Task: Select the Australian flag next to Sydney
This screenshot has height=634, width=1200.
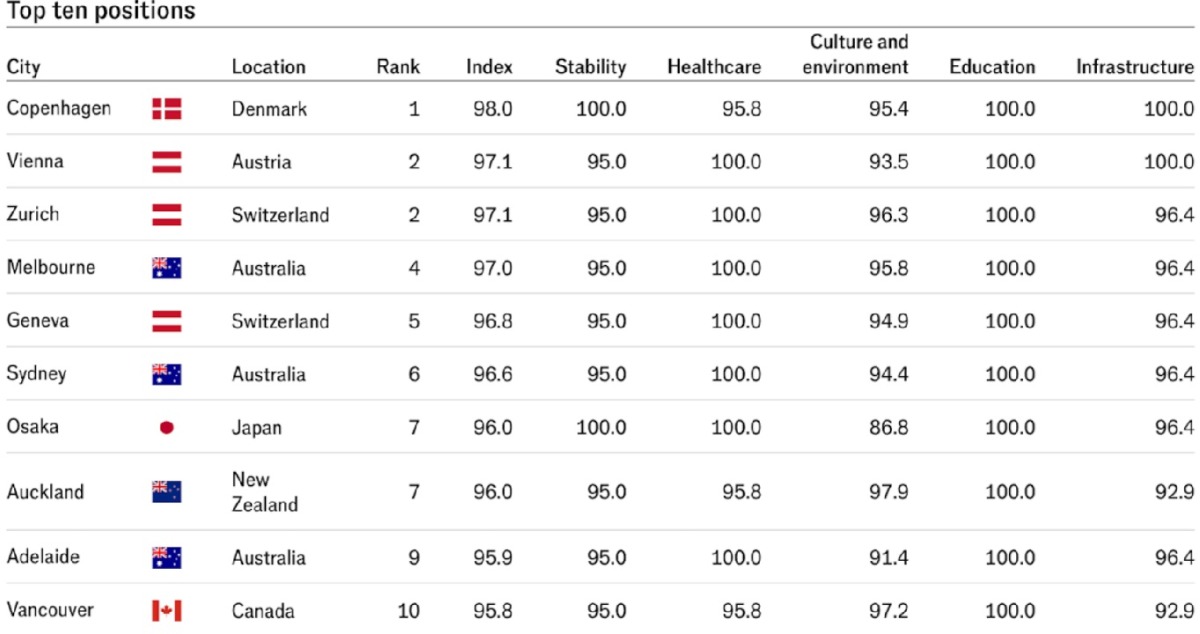Action: [167, 374]
